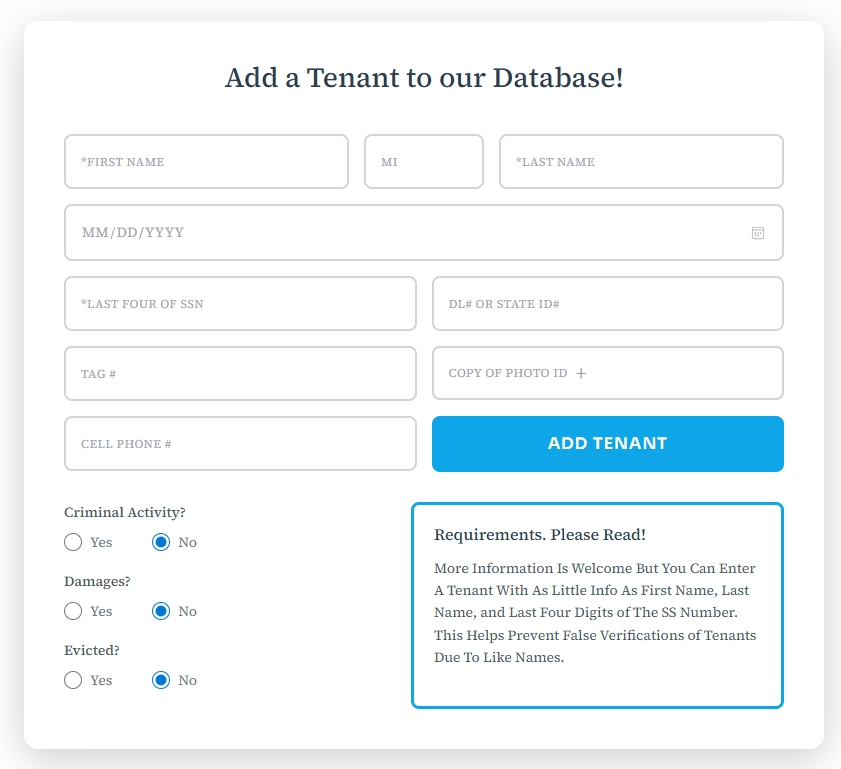Click the MI input field
The height and width of the screenshot is (769, 841).
coord(423,161)
